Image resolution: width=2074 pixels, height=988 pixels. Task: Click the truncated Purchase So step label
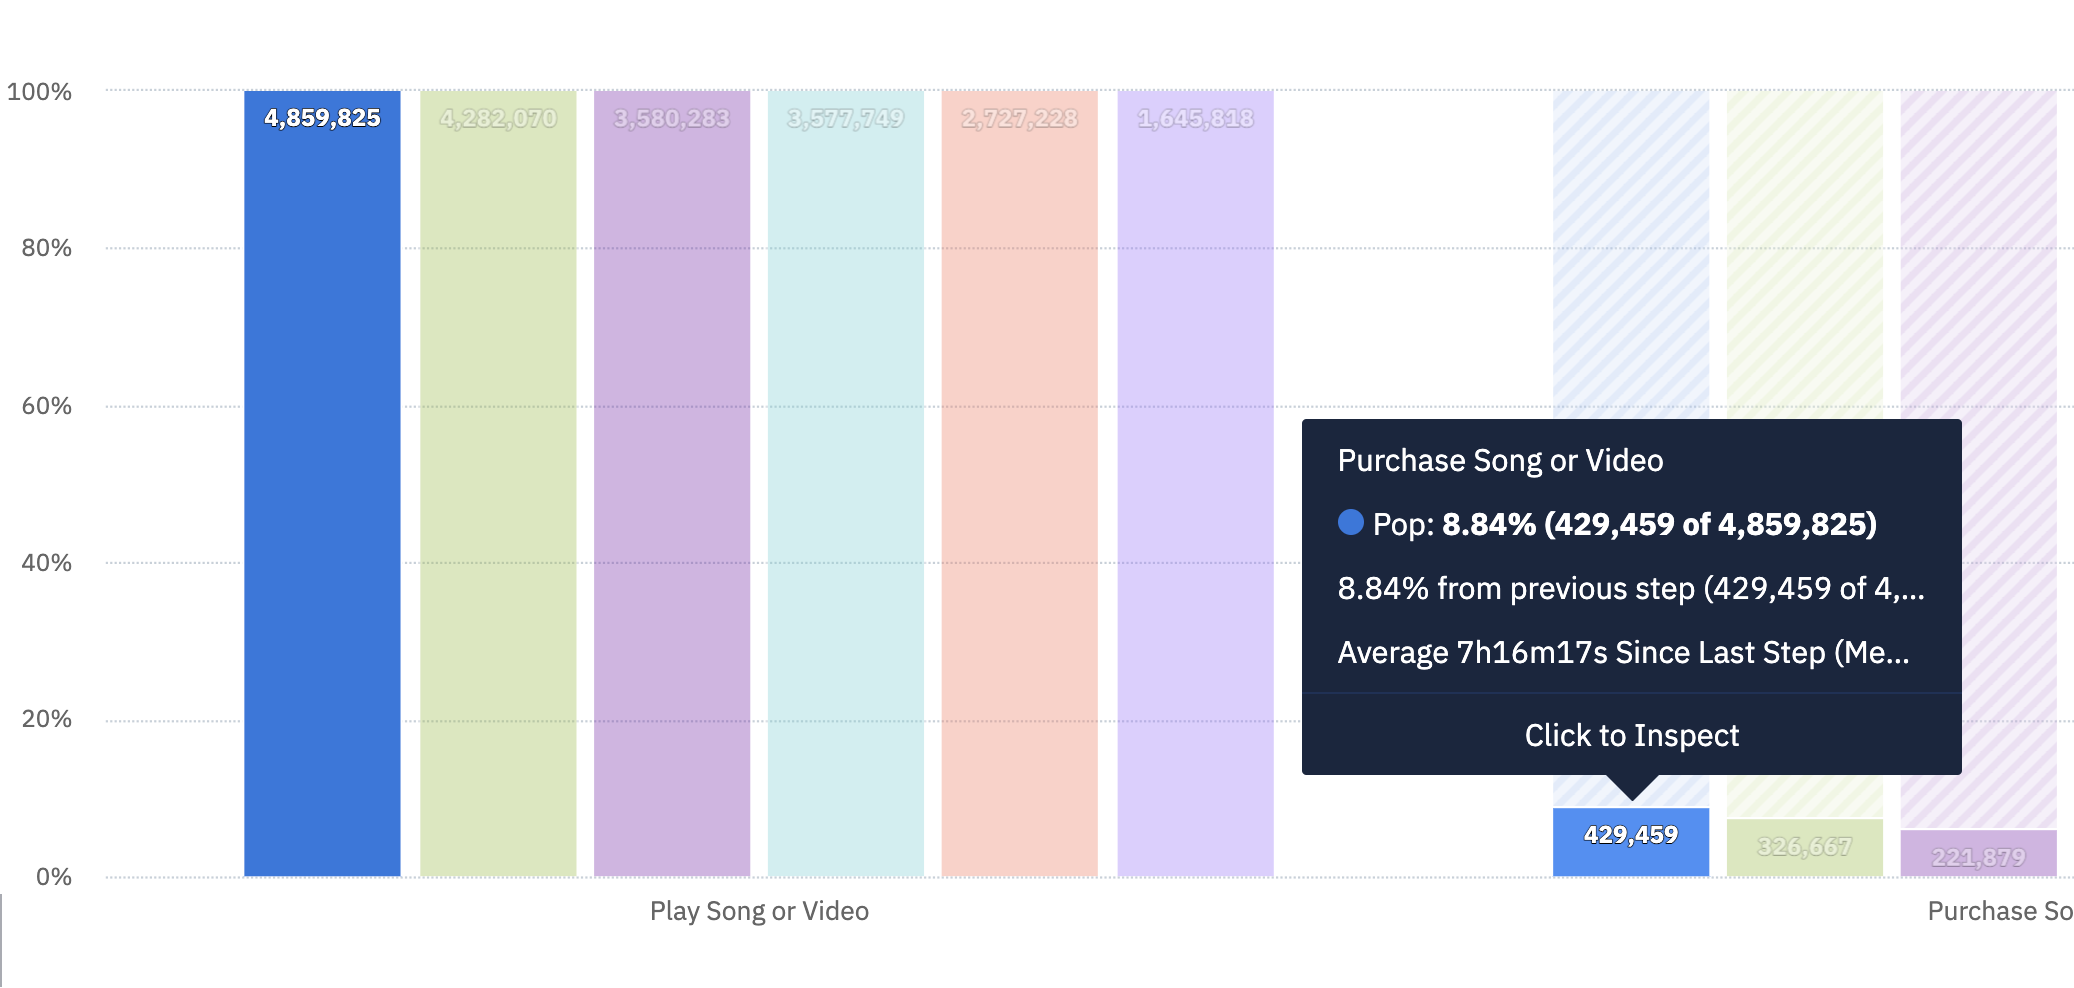(1999, 911)
